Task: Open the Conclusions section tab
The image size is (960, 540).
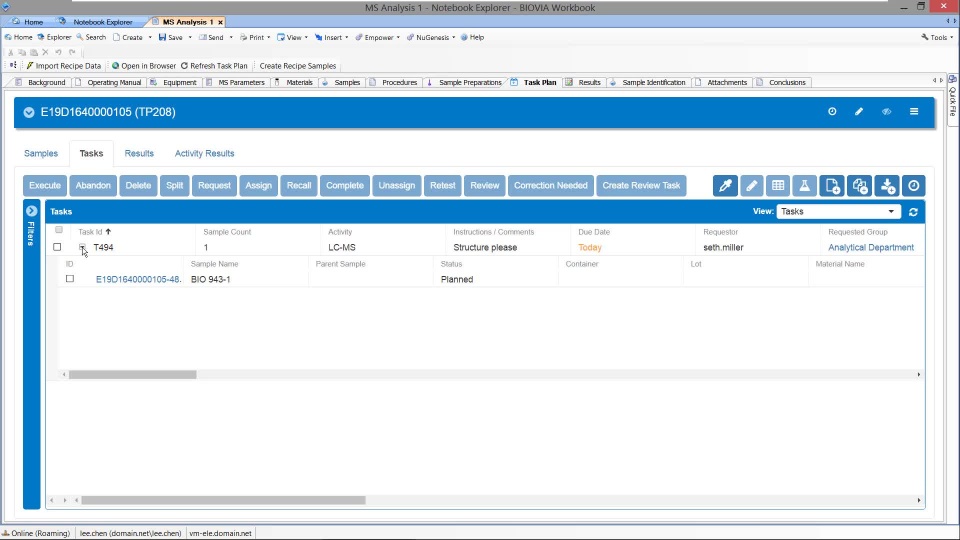Action: 782,82
